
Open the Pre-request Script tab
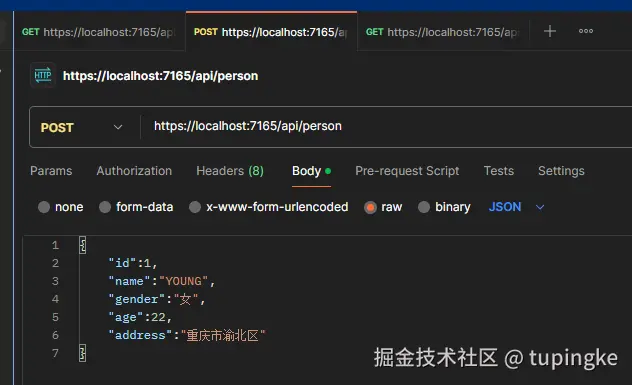[407, 171]
